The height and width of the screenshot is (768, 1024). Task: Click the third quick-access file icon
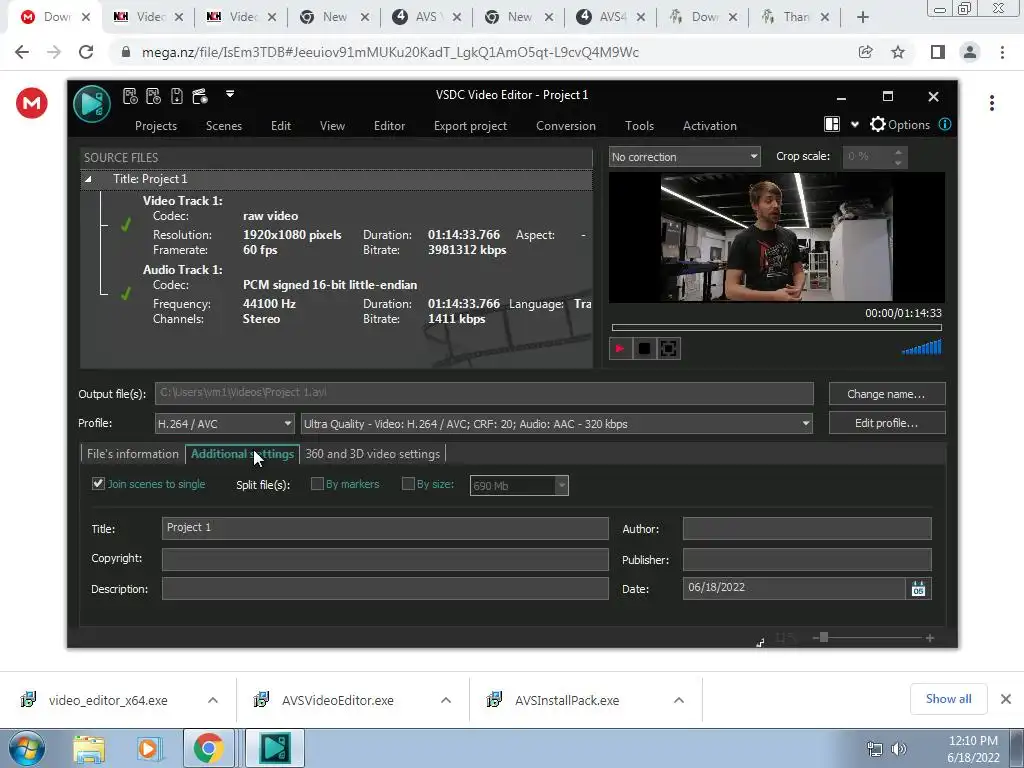pos(176,97)
